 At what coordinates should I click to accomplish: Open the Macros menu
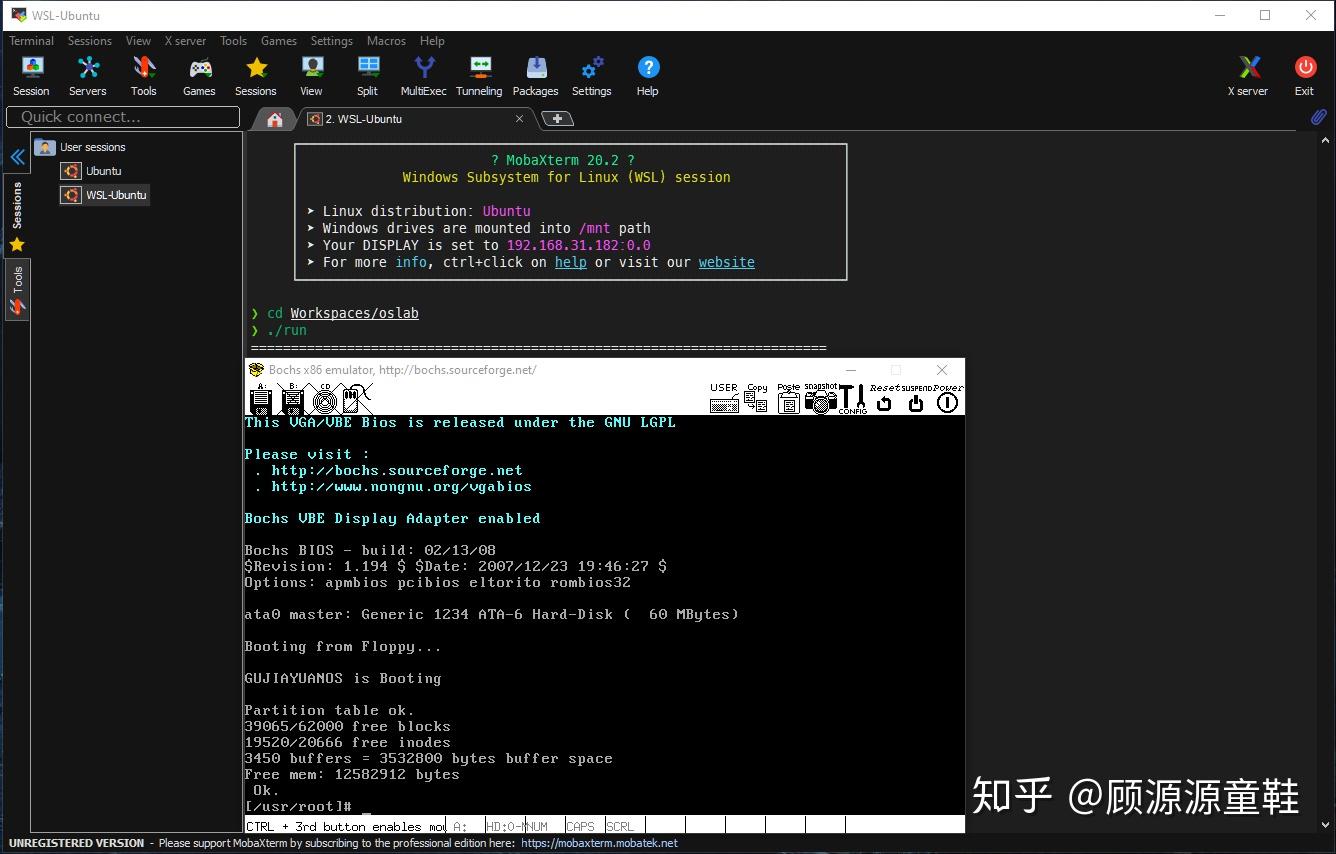point(386,41)
